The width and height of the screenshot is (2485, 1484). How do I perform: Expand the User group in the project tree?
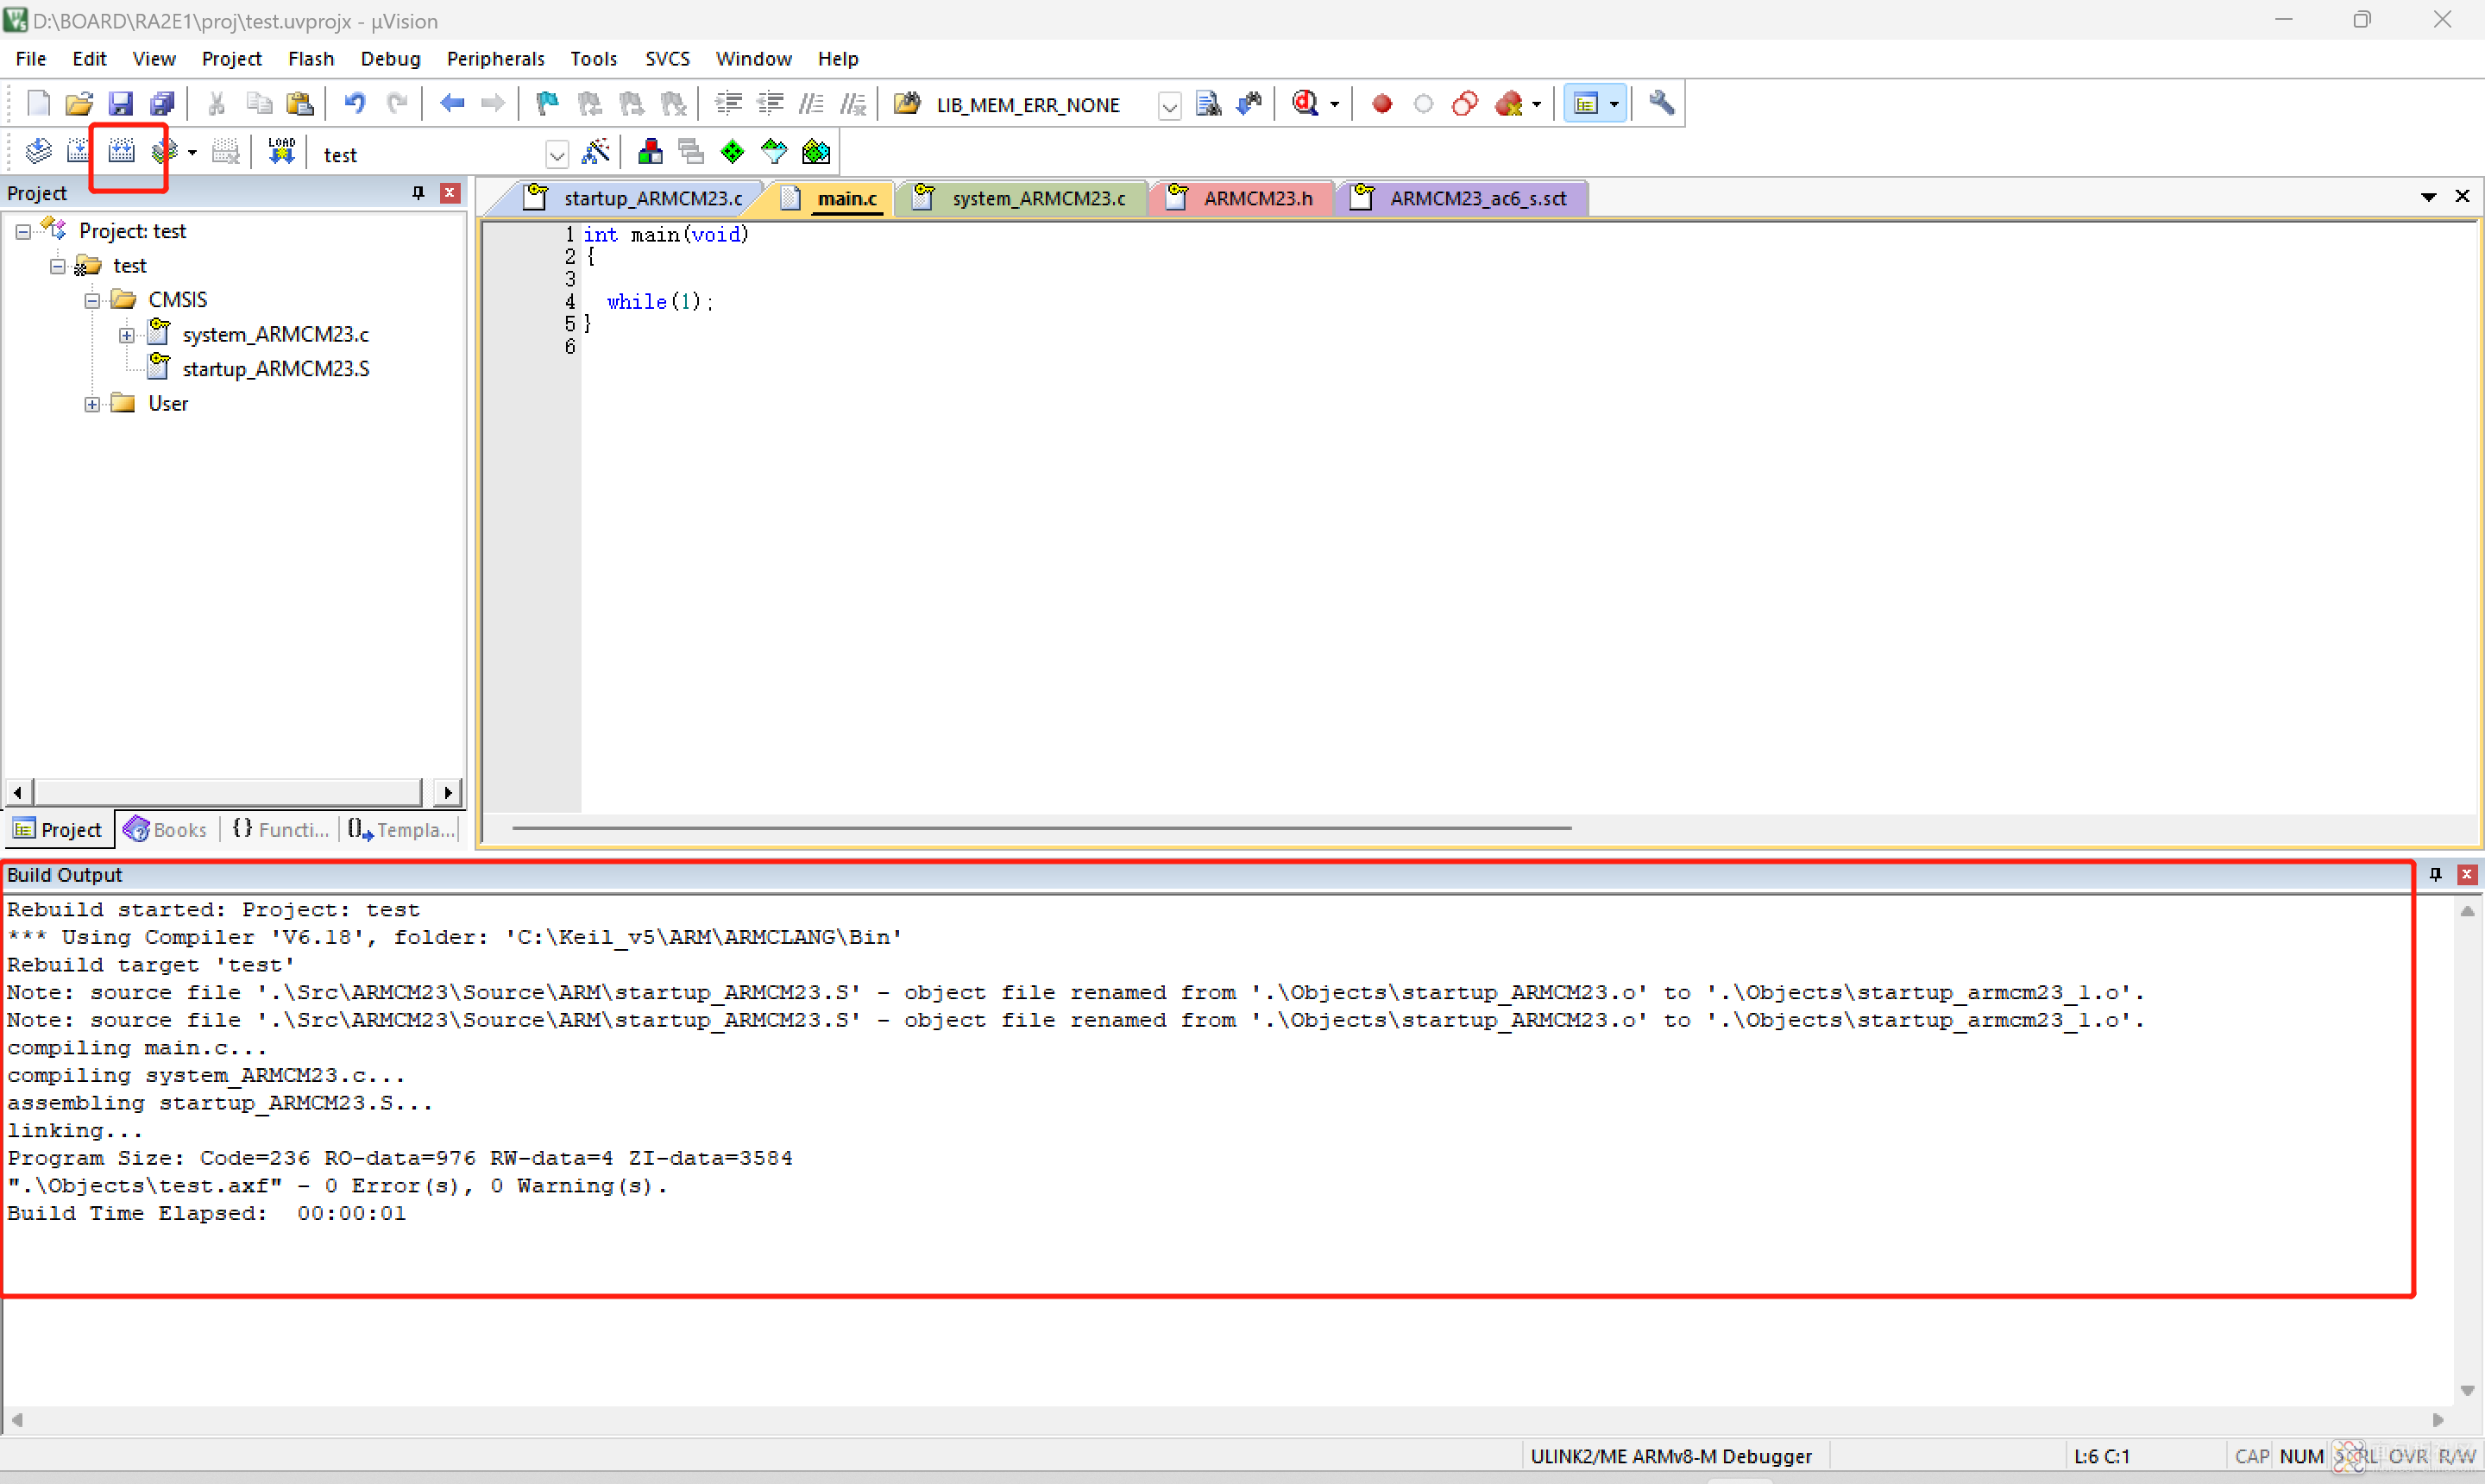(x=92, y=405)
